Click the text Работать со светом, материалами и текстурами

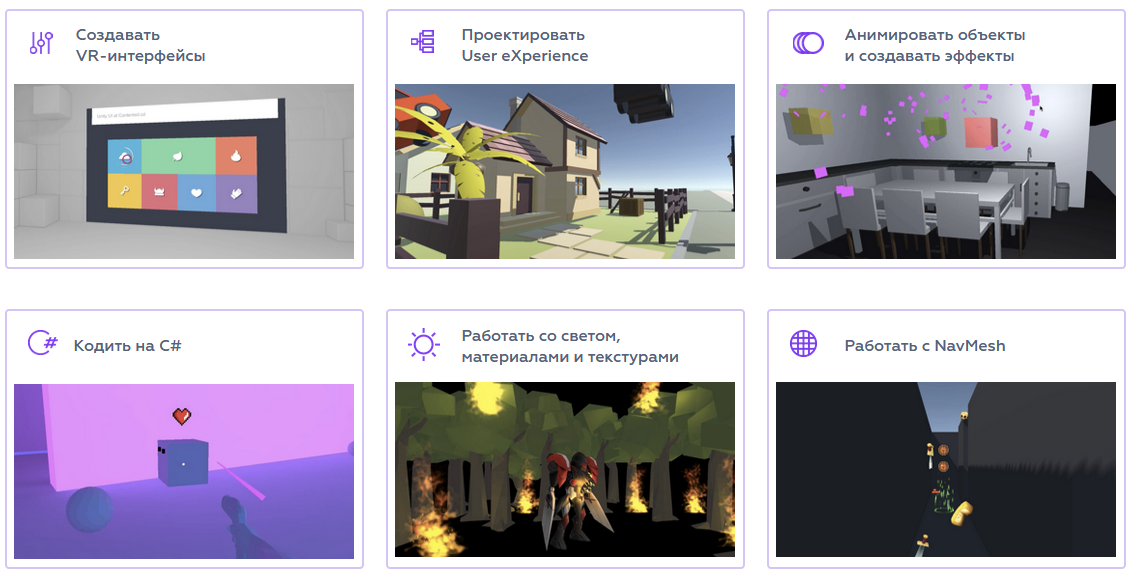(x=570, y=346)
